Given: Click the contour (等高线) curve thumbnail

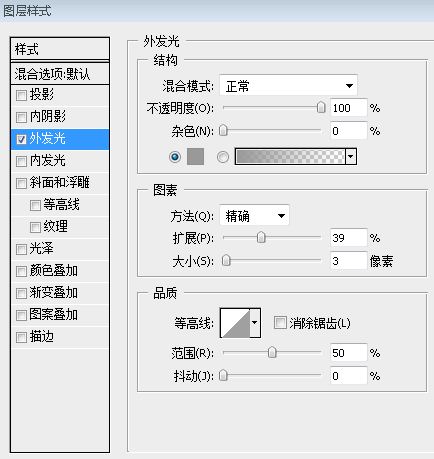Looking at the screenshot, I should pos(235,323).
